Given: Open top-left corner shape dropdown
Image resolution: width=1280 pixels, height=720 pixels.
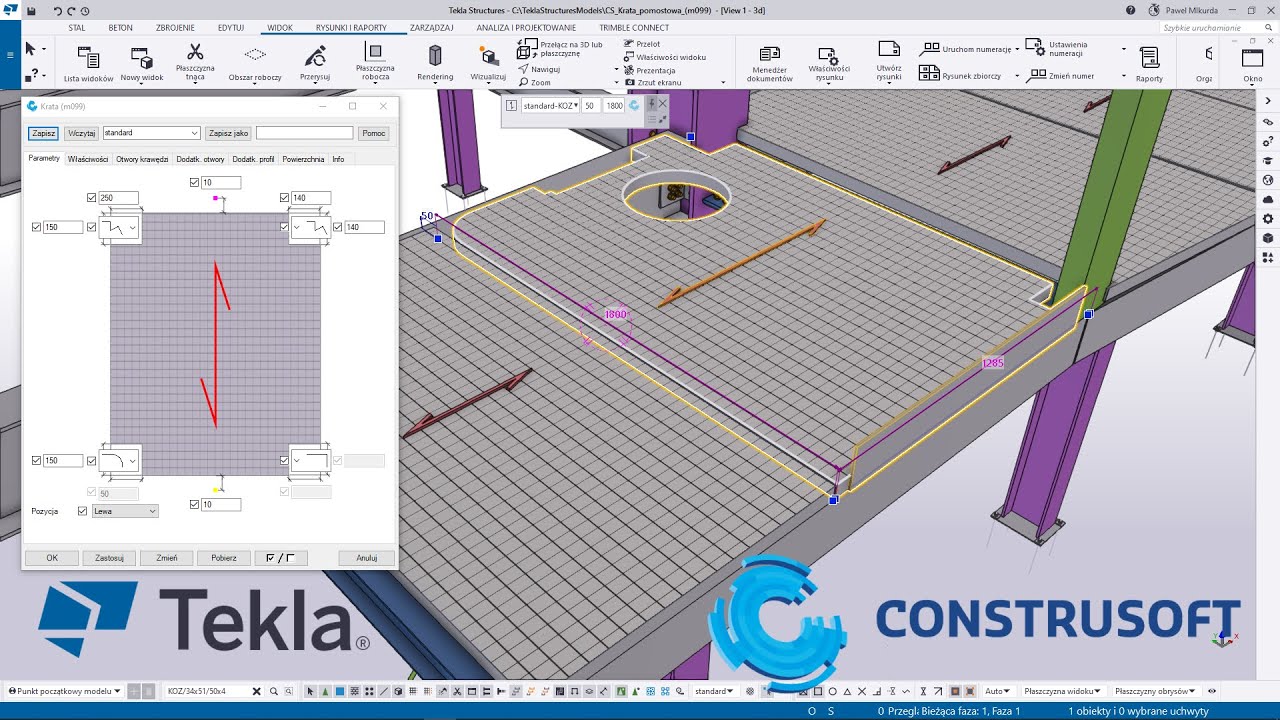Looking at the screenshot, I should tap(119, 228).
